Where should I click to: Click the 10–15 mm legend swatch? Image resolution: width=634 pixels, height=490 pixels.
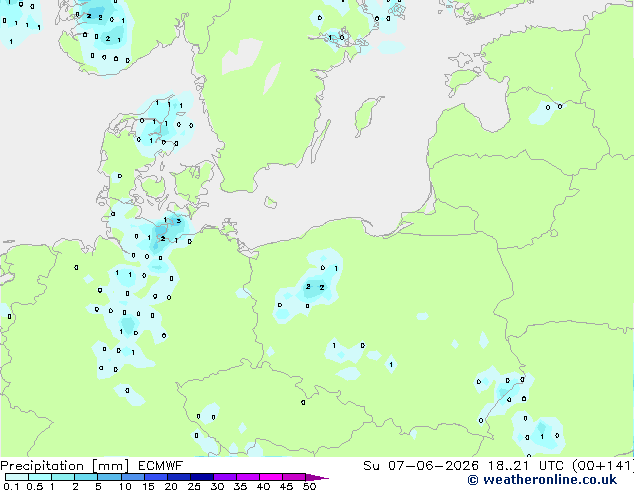(x=132, y=477)
